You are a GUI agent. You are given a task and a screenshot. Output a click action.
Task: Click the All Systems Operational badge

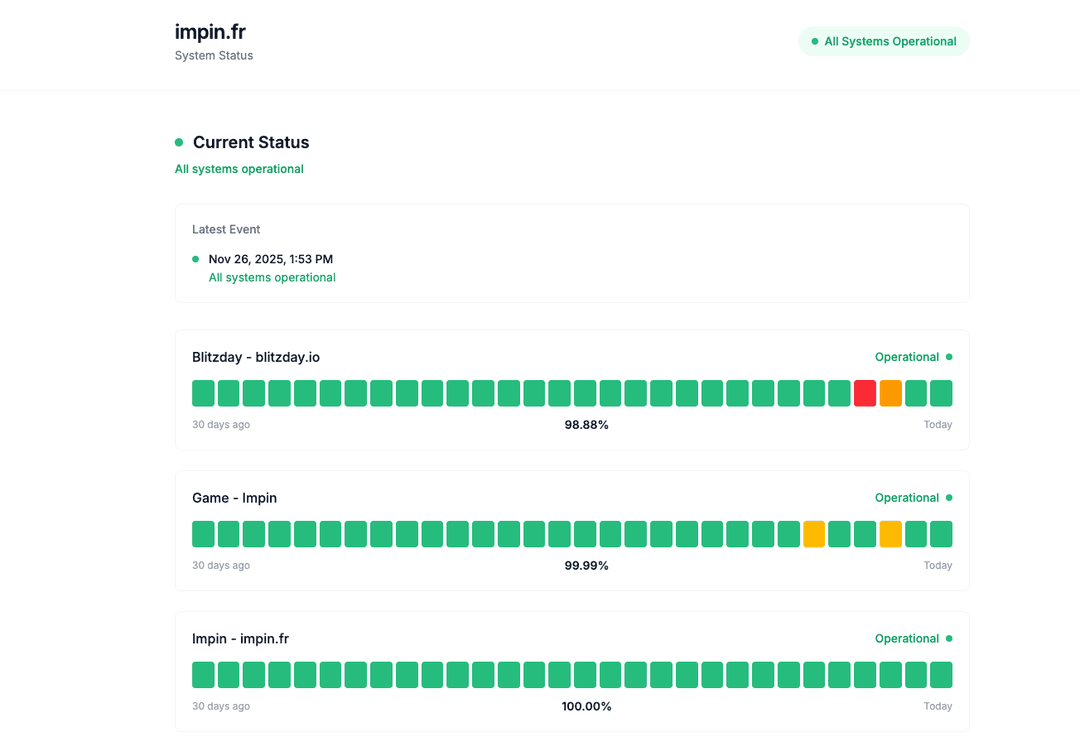[883, 42]
